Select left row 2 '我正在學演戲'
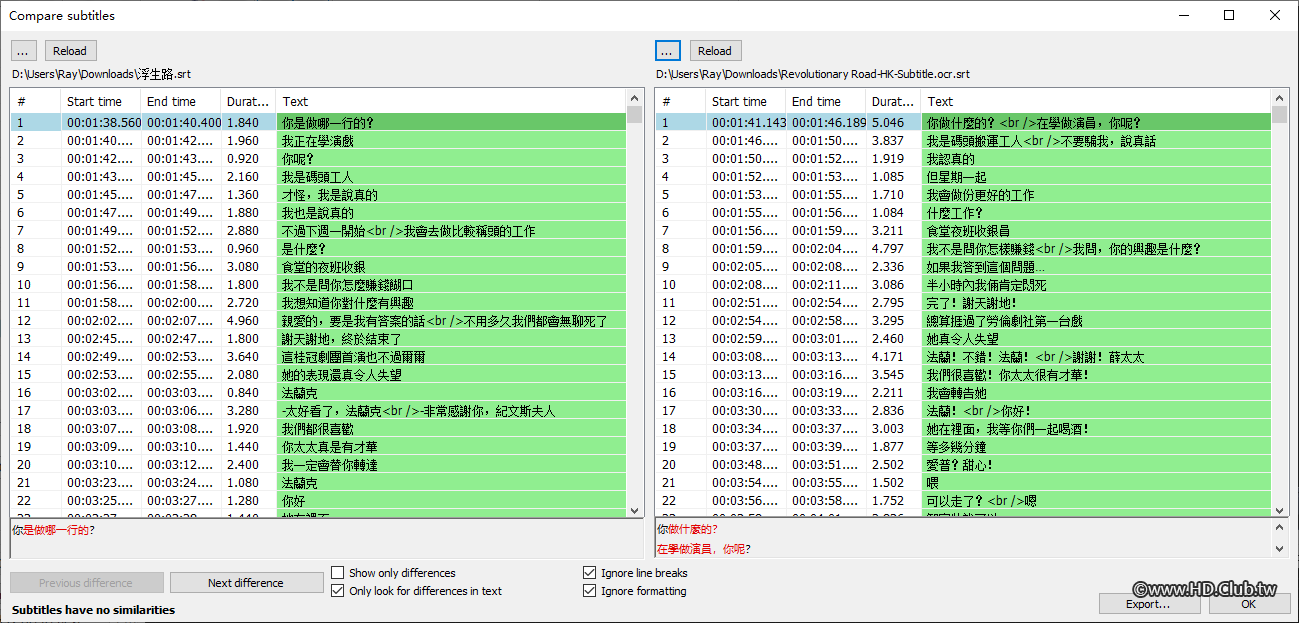 [x=318, y=141]
